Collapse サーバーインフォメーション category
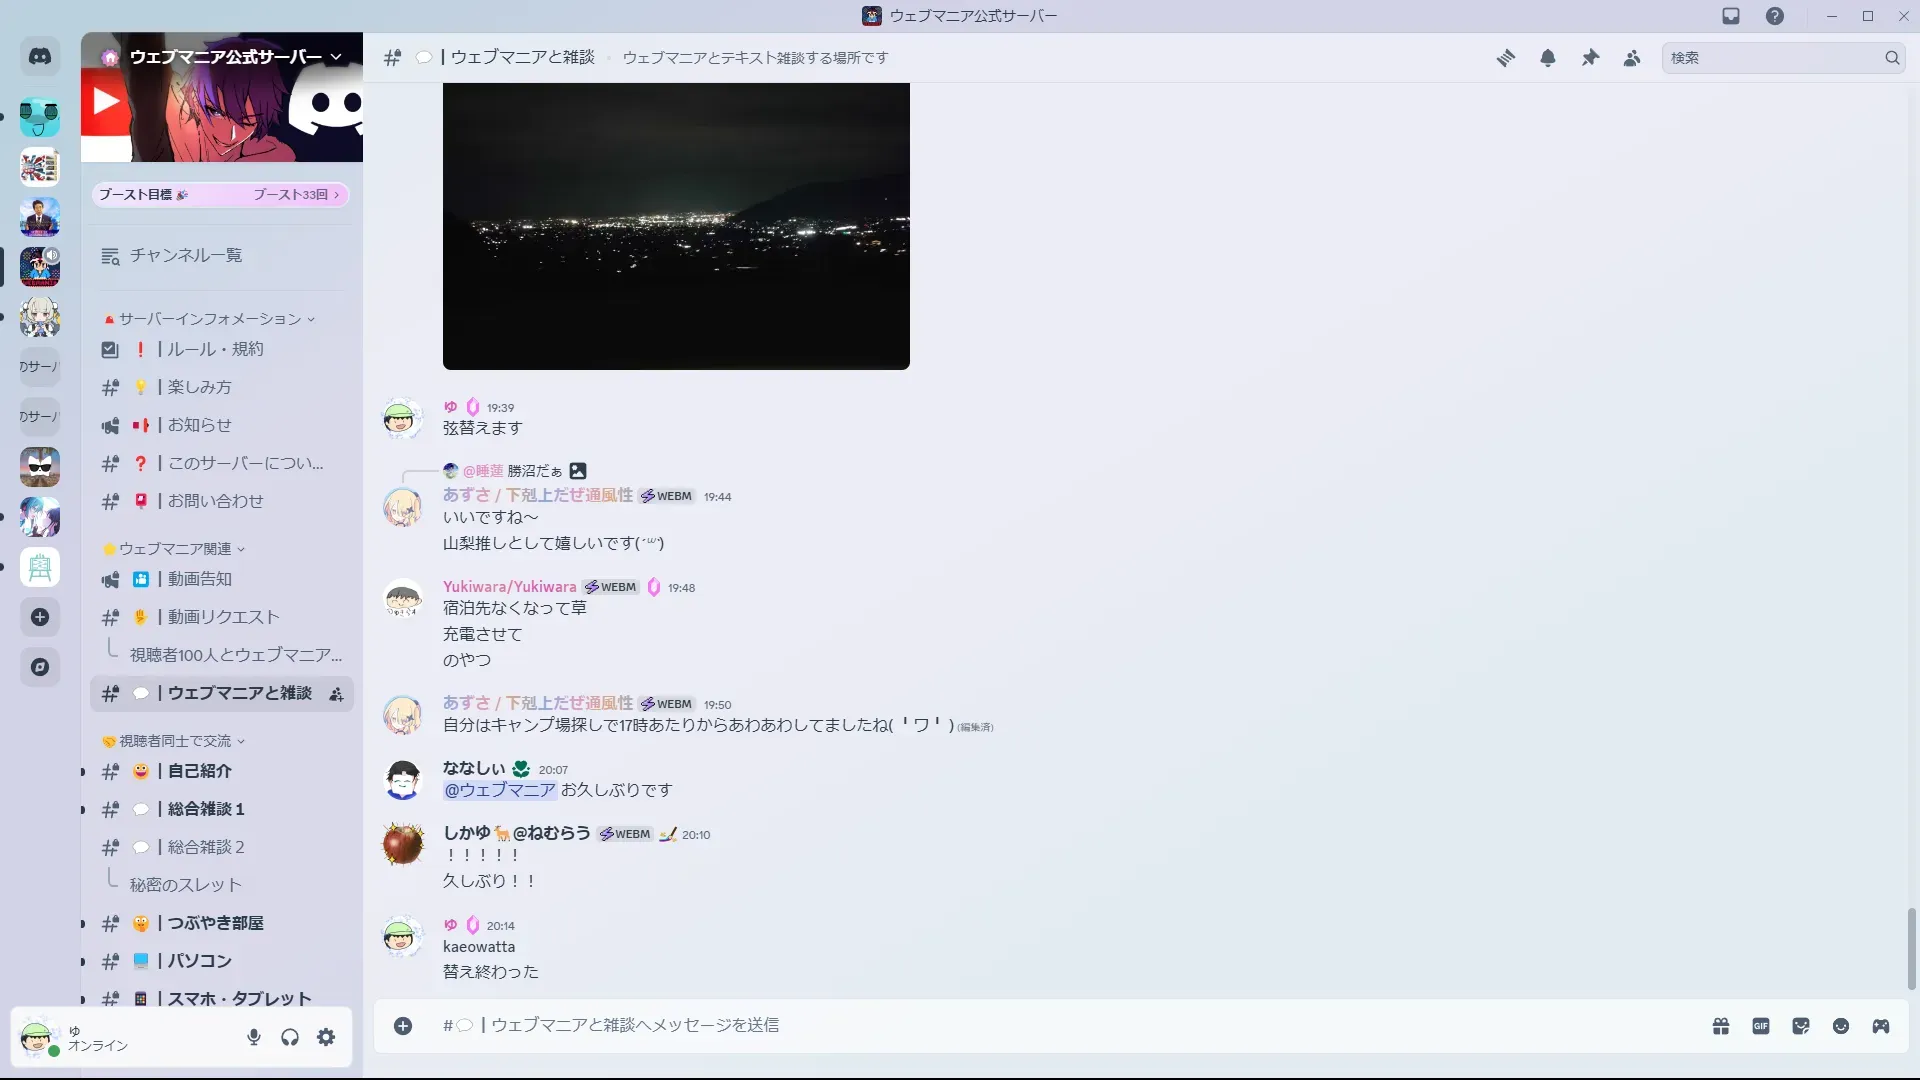 click(x=210, y=319)
